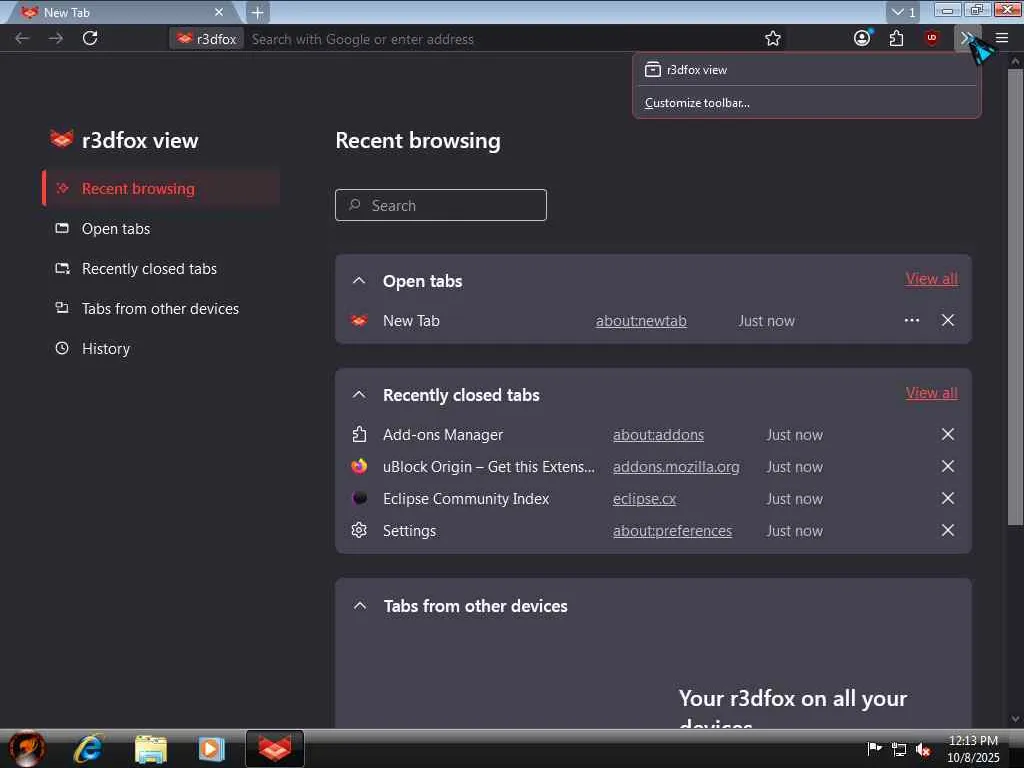Collapse the Recently closed tabs card
Screen dimensions: 1024x768
[359, 394]
